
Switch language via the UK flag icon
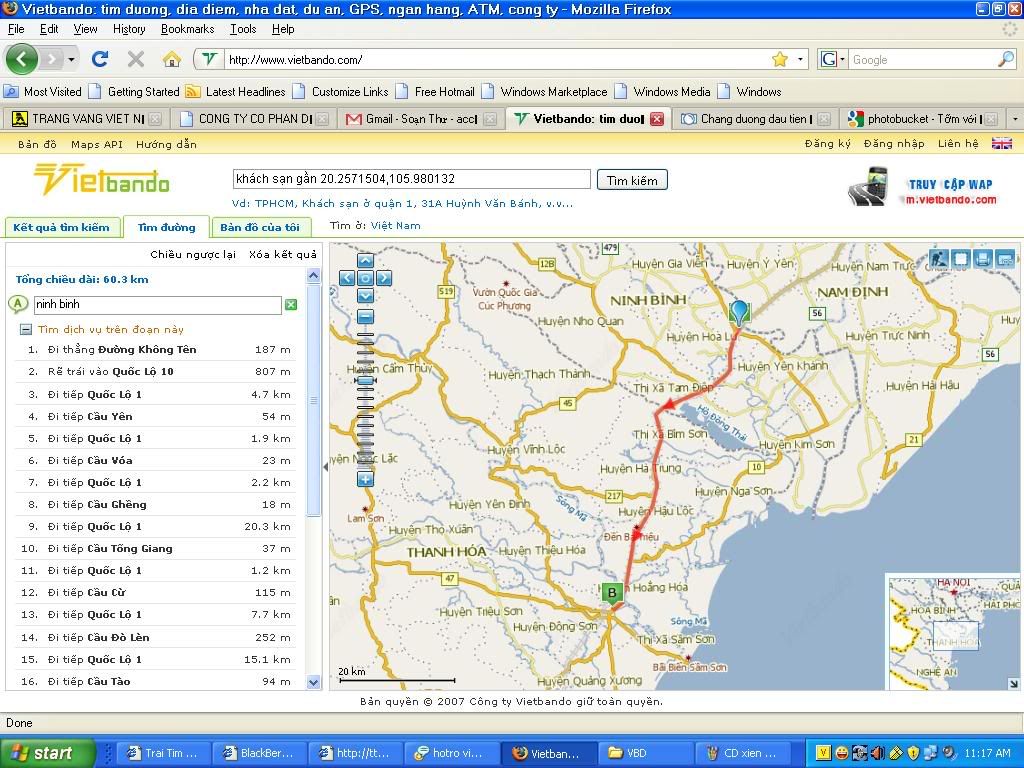(1001, 144)
